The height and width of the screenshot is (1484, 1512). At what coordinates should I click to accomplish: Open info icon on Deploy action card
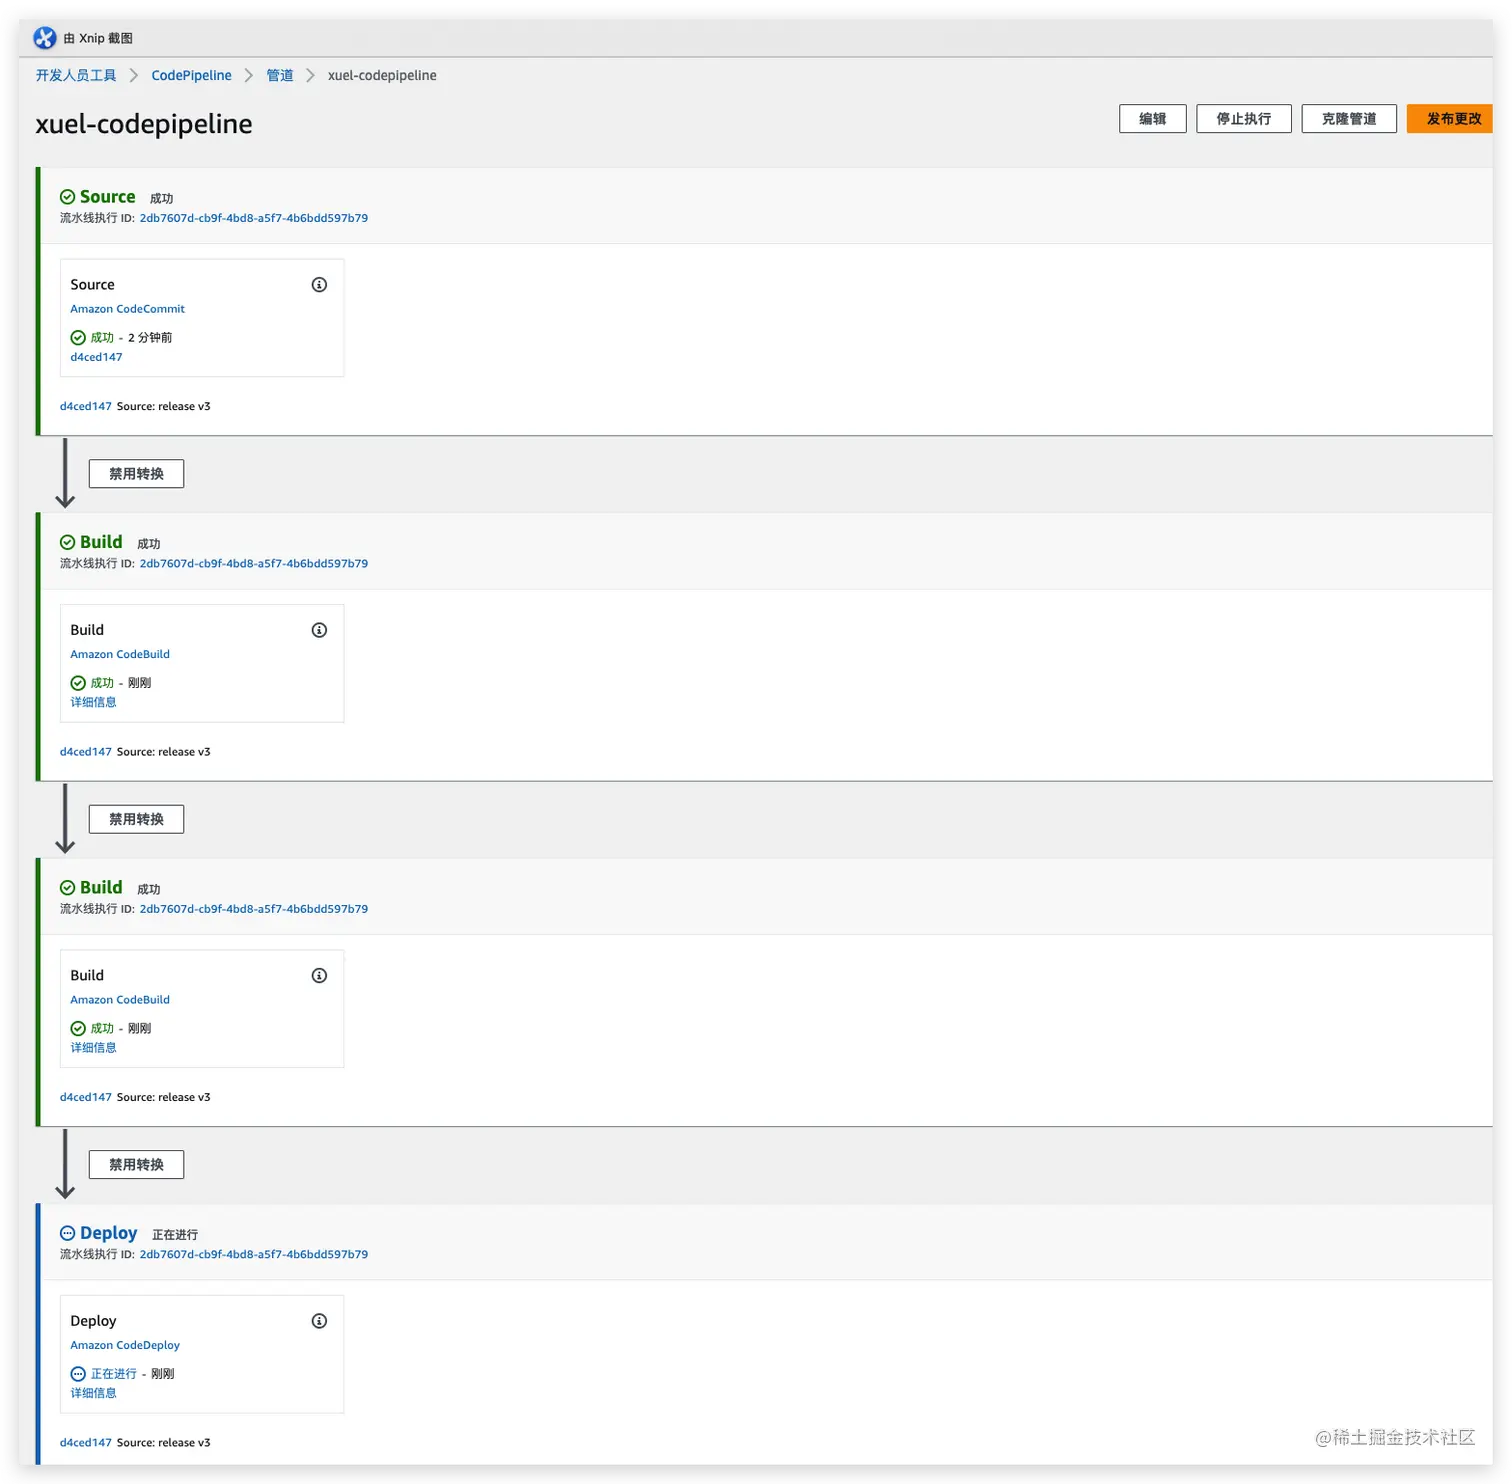(x=319, y=1321)
